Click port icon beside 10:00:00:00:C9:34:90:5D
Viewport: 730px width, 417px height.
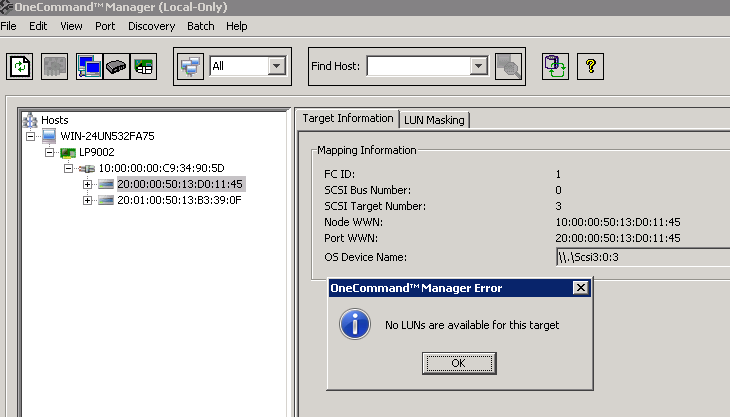87,168
